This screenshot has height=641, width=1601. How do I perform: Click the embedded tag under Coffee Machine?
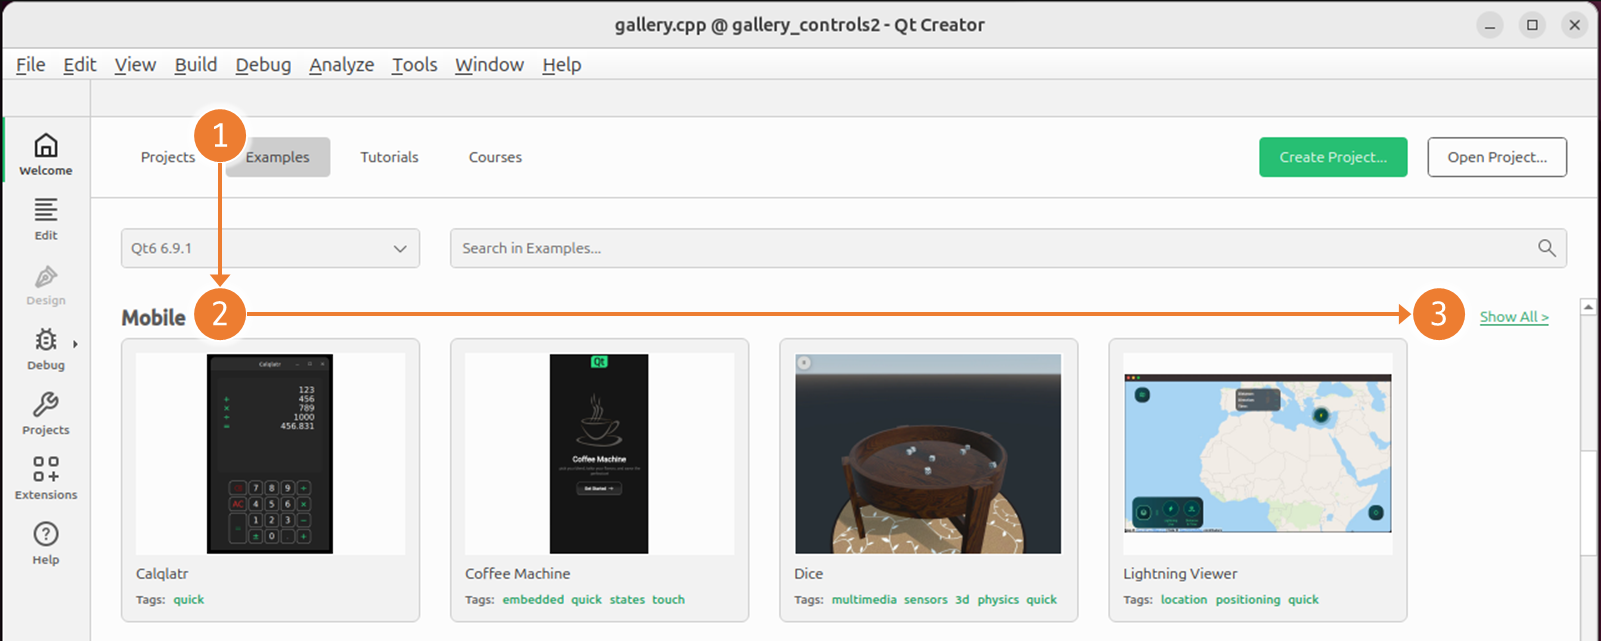pyautogui.click(x=533, y=600)
